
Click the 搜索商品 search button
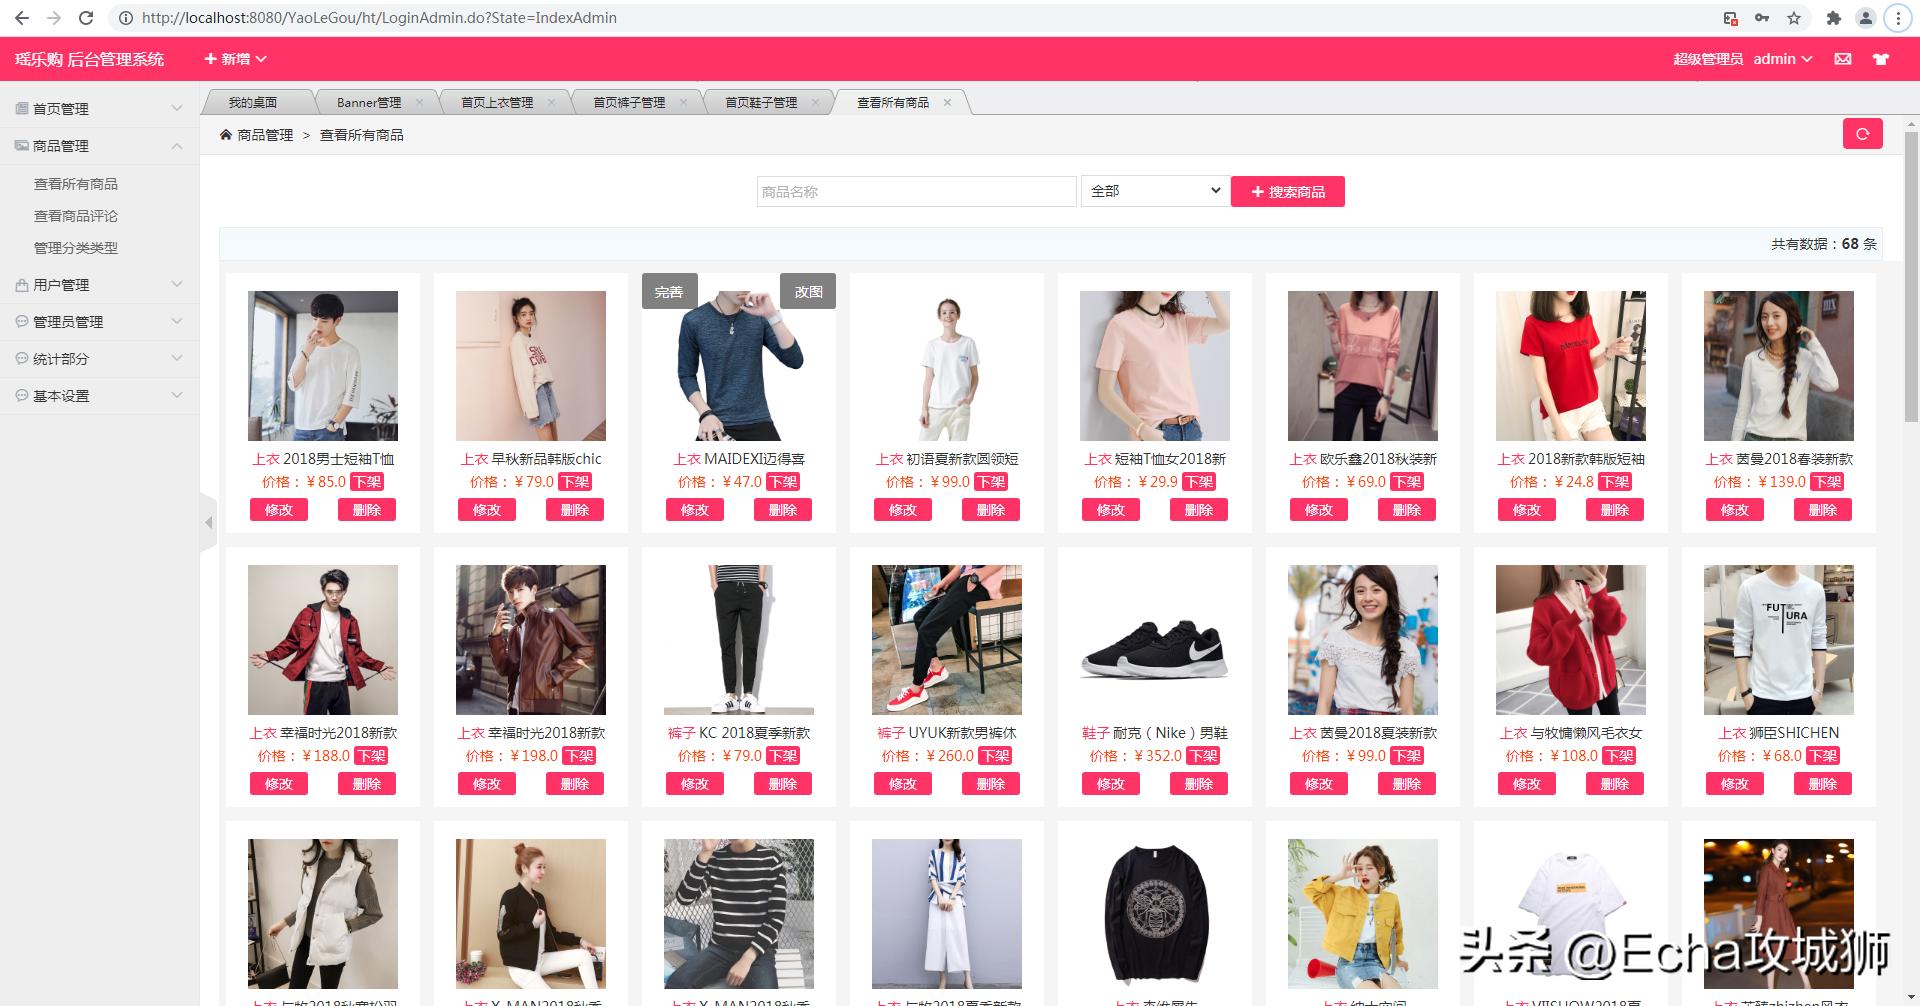pos(1288,190)
